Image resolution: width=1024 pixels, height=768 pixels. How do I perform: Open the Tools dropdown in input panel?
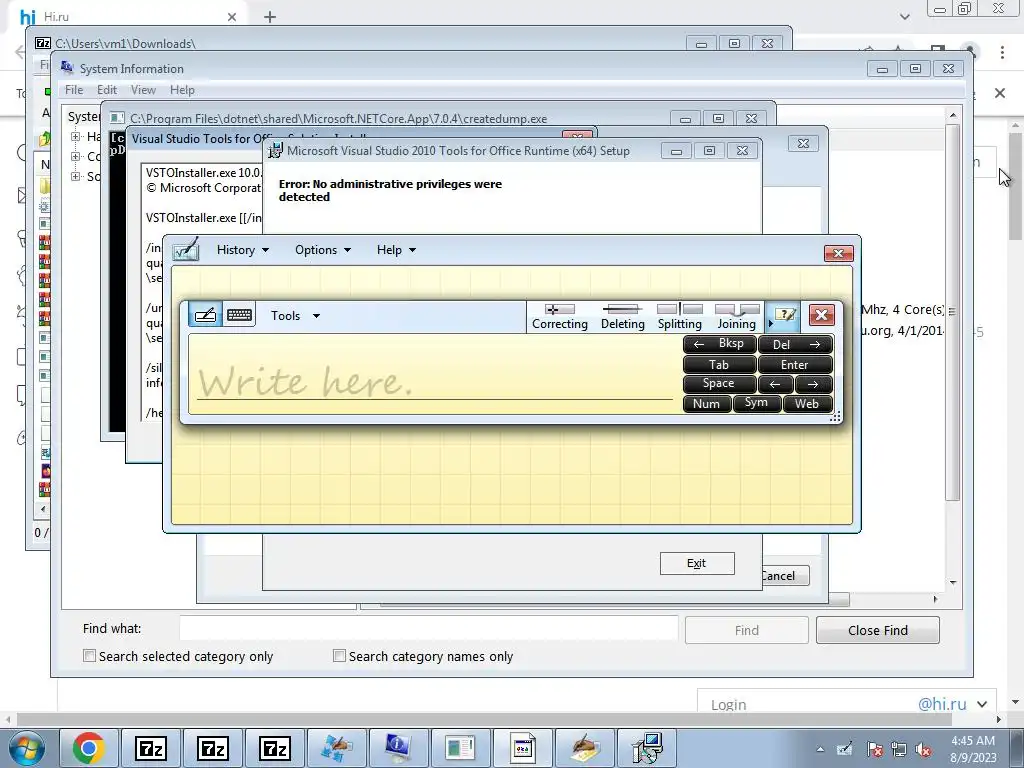click(295, 316)
